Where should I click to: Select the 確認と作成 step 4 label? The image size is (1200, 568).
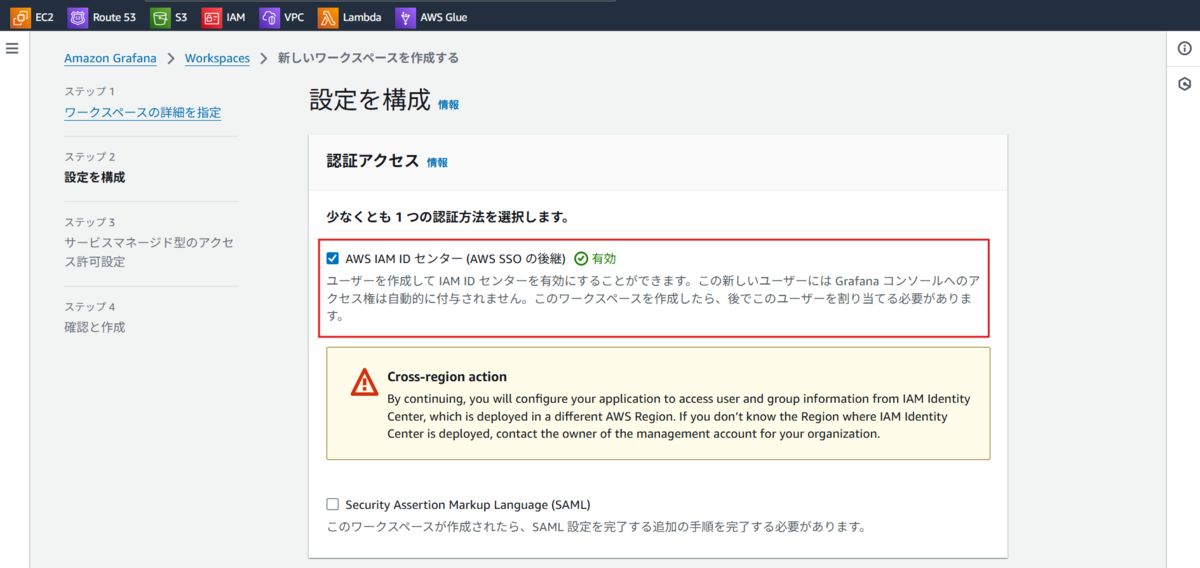point(95,327)
